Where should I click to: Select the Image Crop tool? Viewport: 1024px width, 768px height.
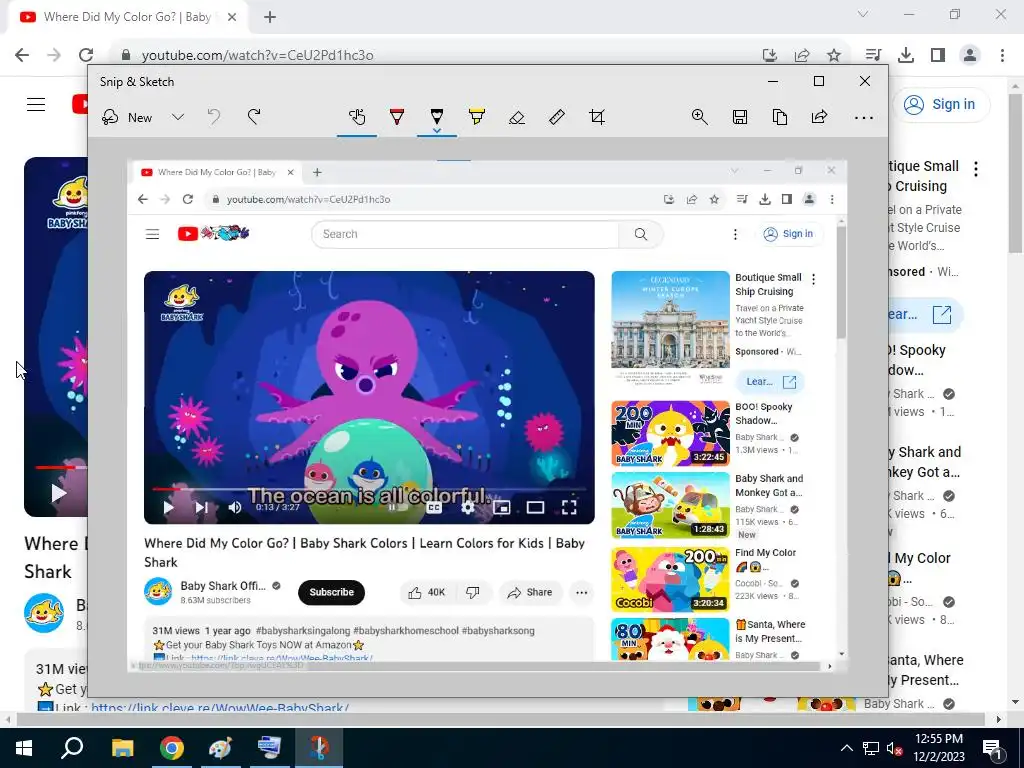pyautogui.click(x=597, y=118)
